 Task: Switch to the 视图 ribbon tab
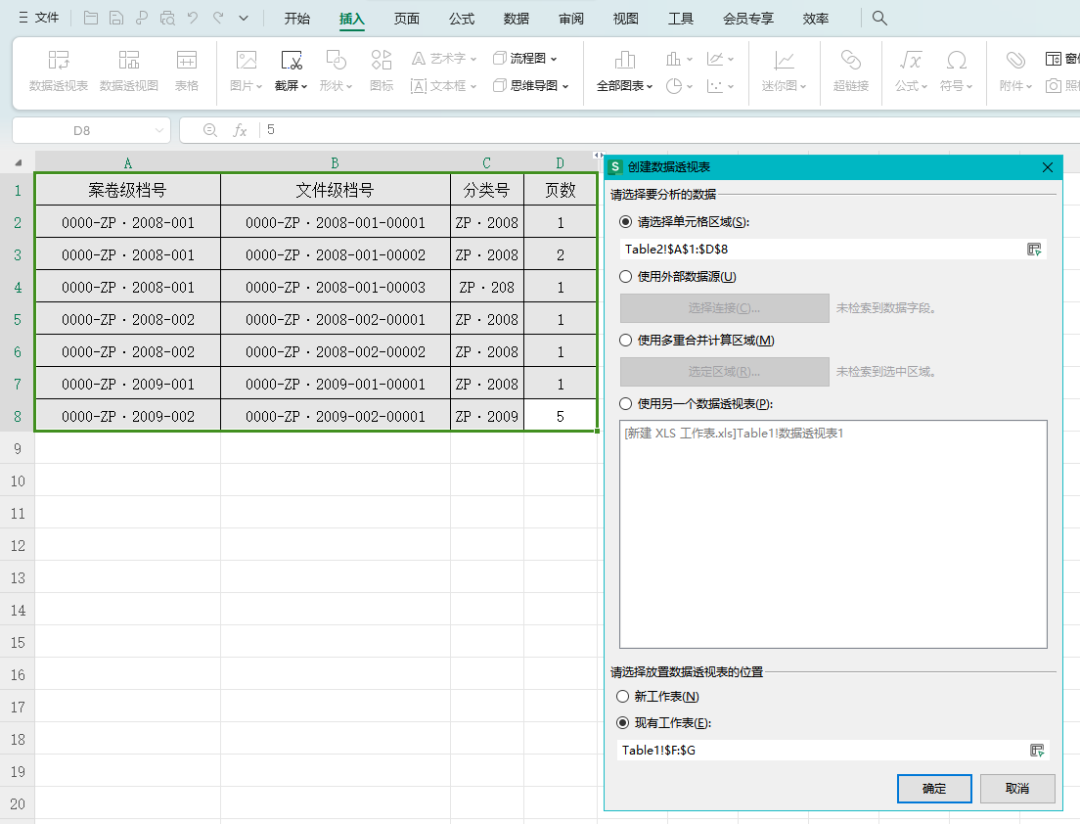point(625,19)
